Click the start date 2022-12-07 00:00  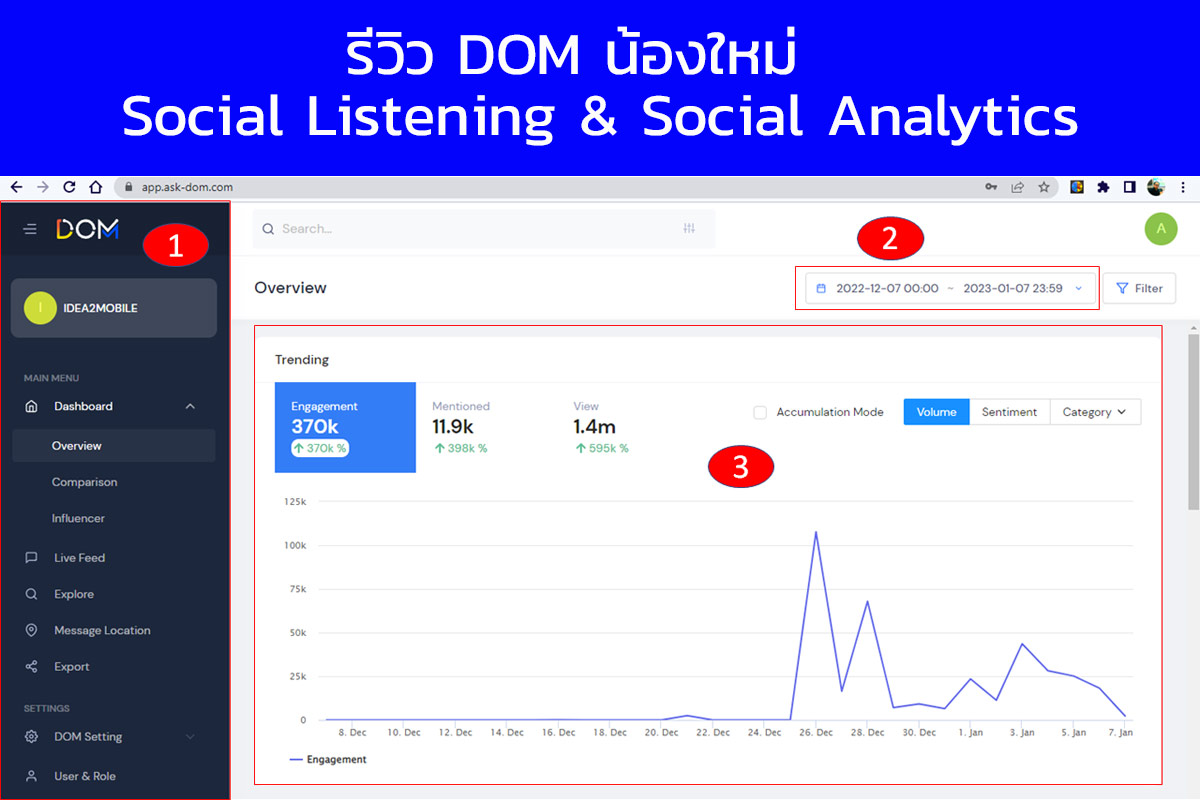[x=887, y=288]
